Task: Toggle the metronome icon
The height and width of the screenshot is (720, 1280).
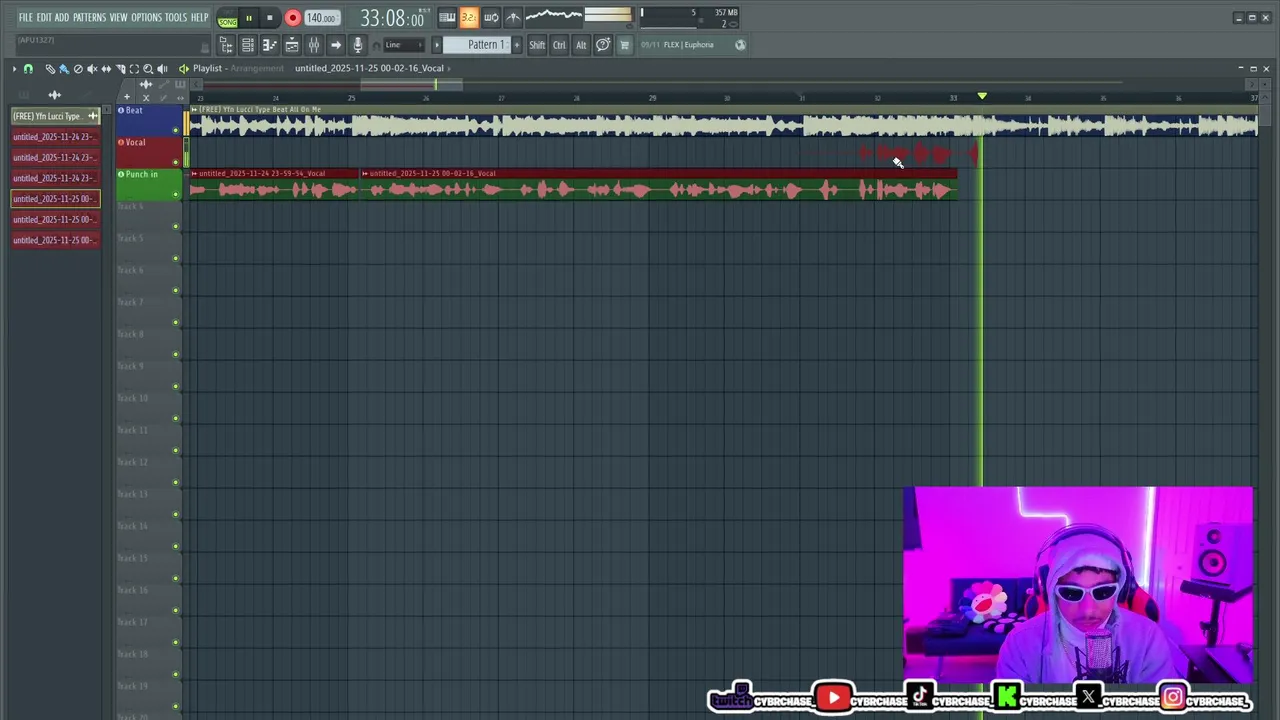Action: coord(513,18)
